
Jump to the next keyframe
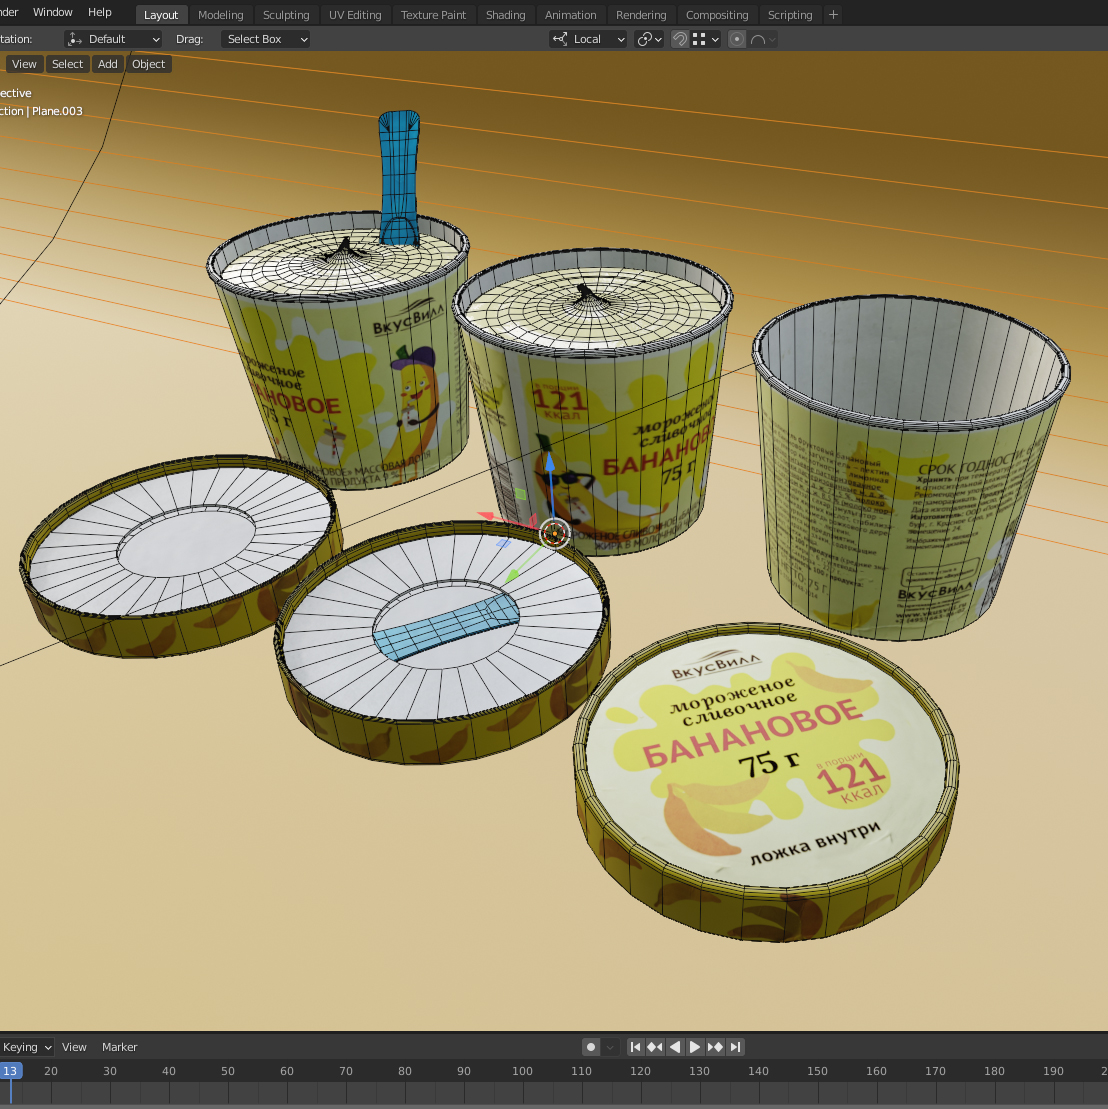pos(715,1047)
